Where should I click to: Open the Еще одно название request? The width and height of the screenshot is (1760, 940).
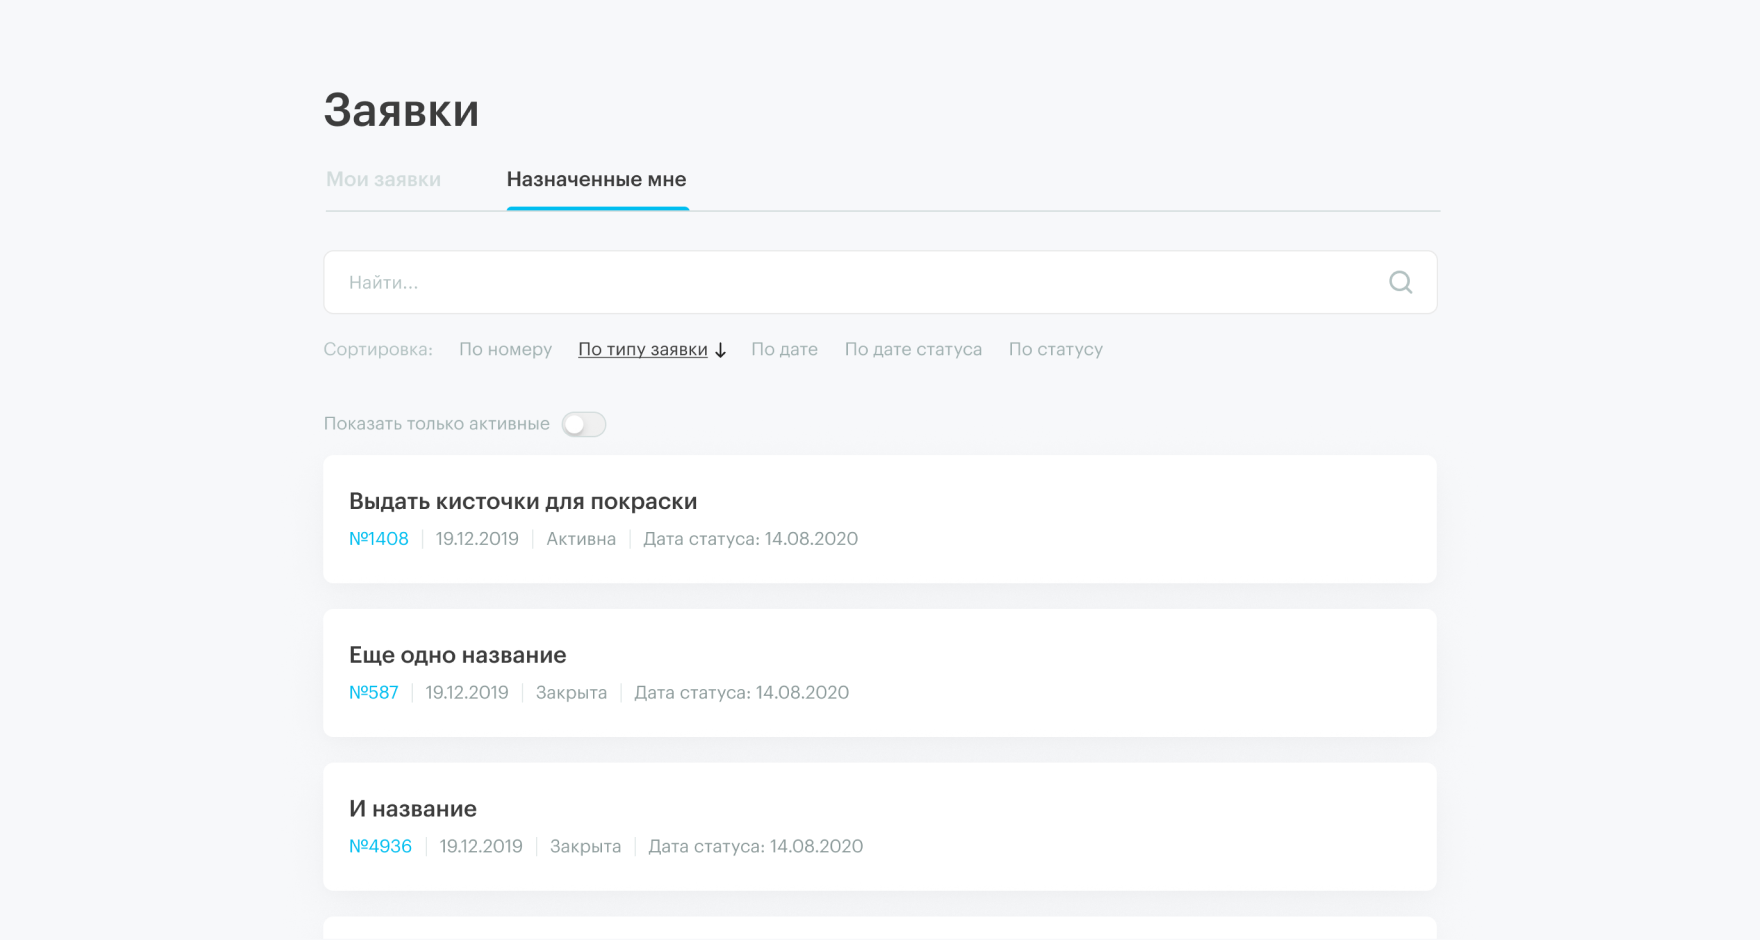(x=457, y=656)
